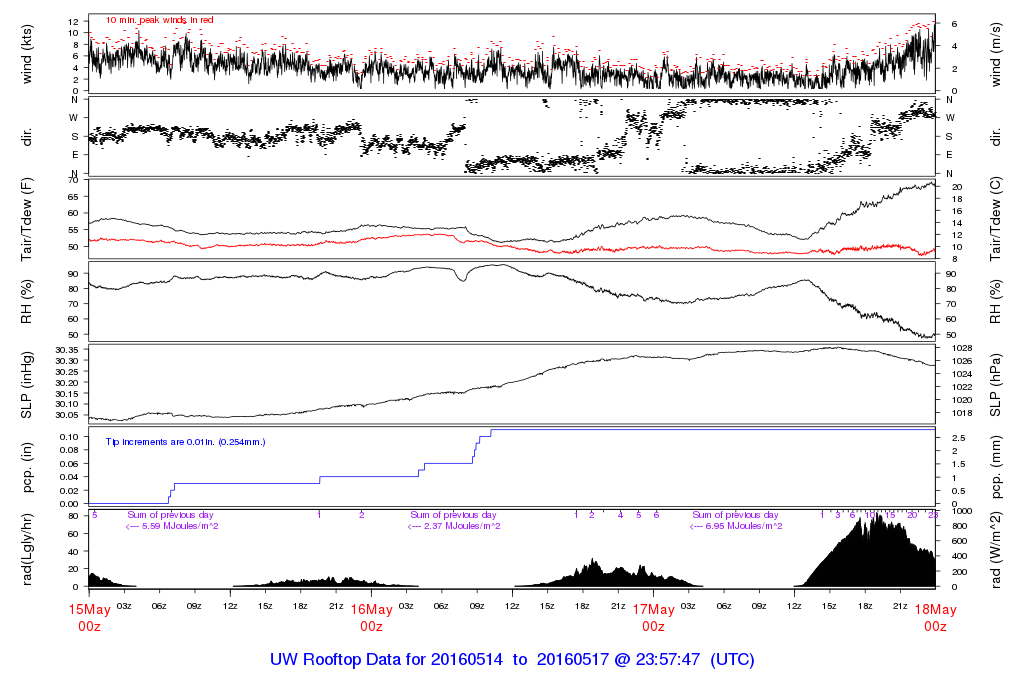Image resolution: width=1024 pixels, height=700 pixels.
Task: Click the "5.59 MJoules/m^2" daily sum text
Action: (x=180, y=526)
